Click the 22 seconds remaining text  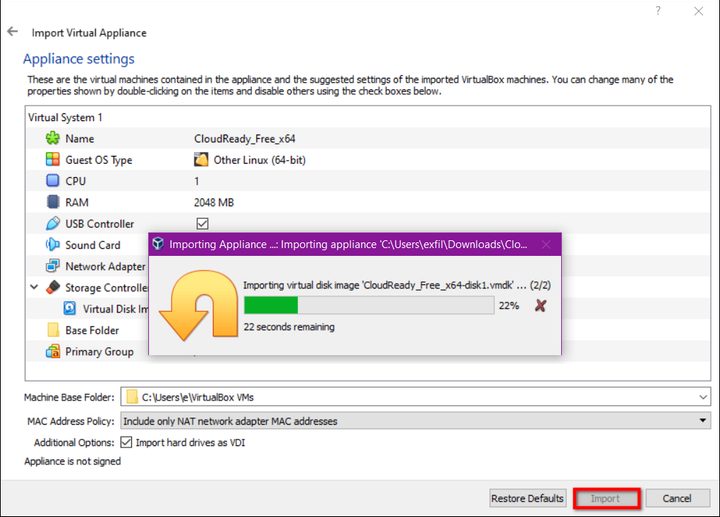tap(289, 327)
